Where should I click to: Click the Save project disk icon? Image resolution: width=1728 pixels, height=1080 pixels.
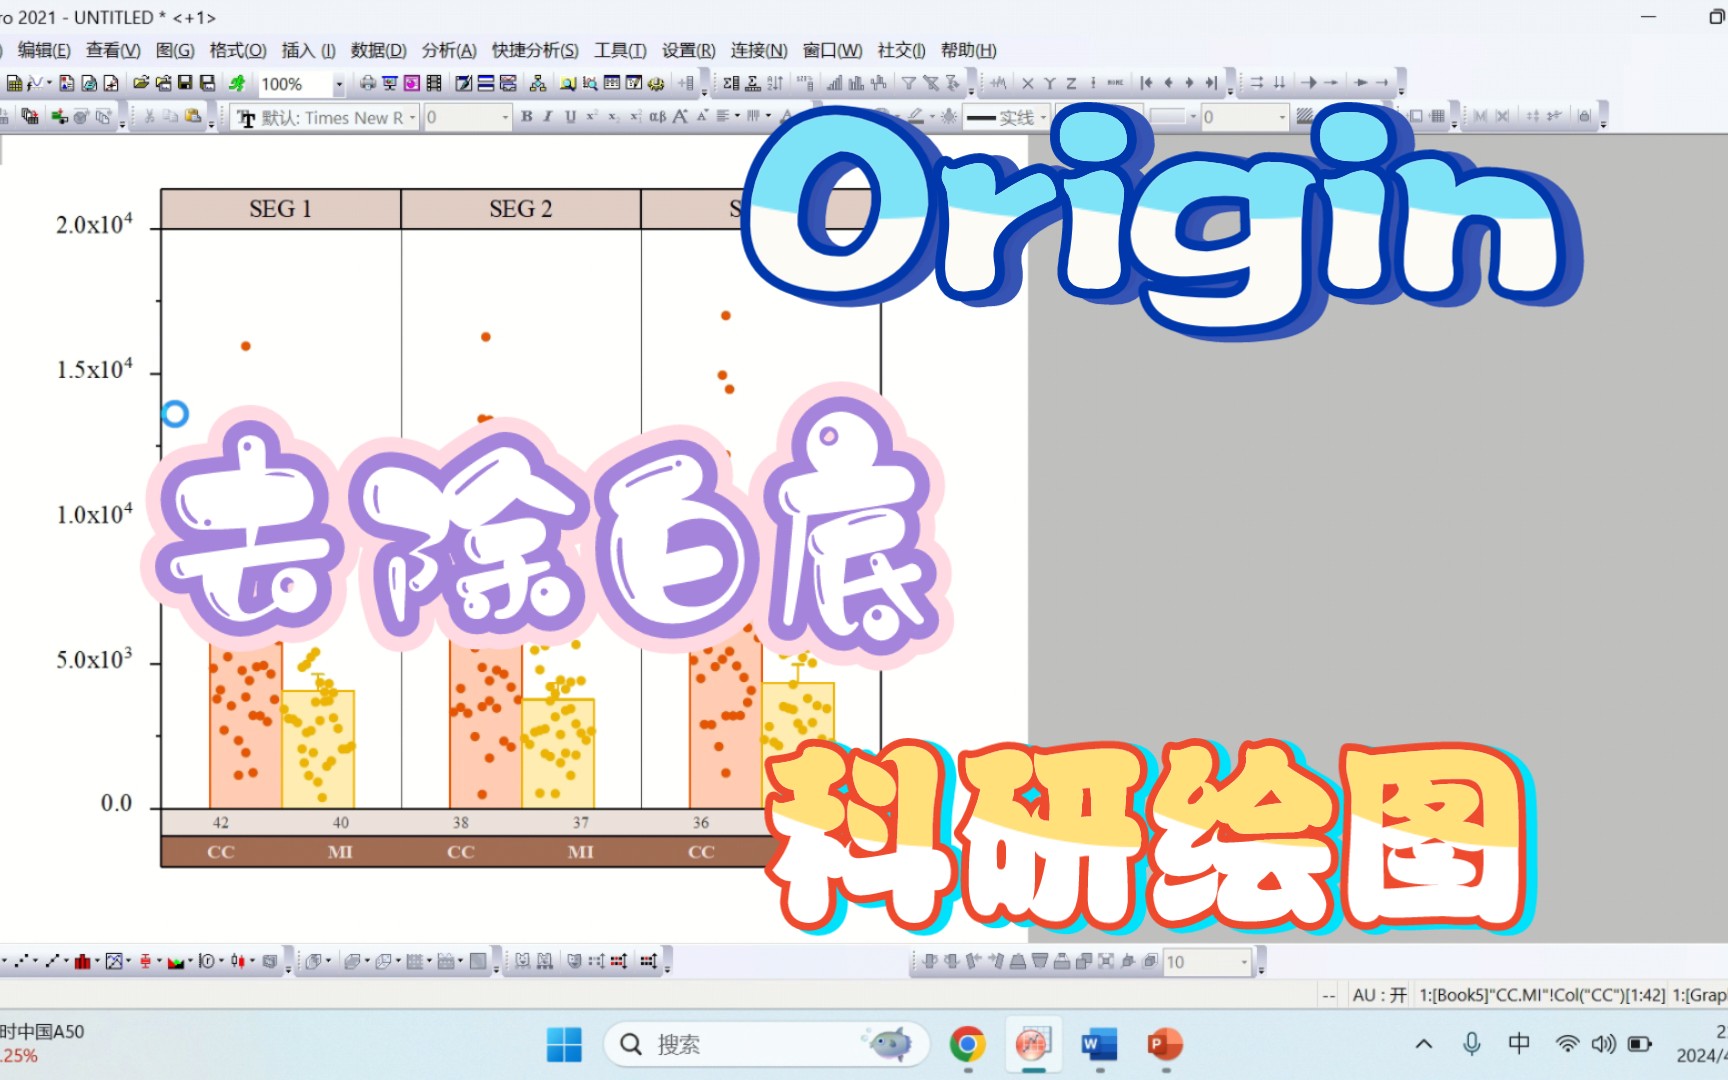(x=185, y=83)
